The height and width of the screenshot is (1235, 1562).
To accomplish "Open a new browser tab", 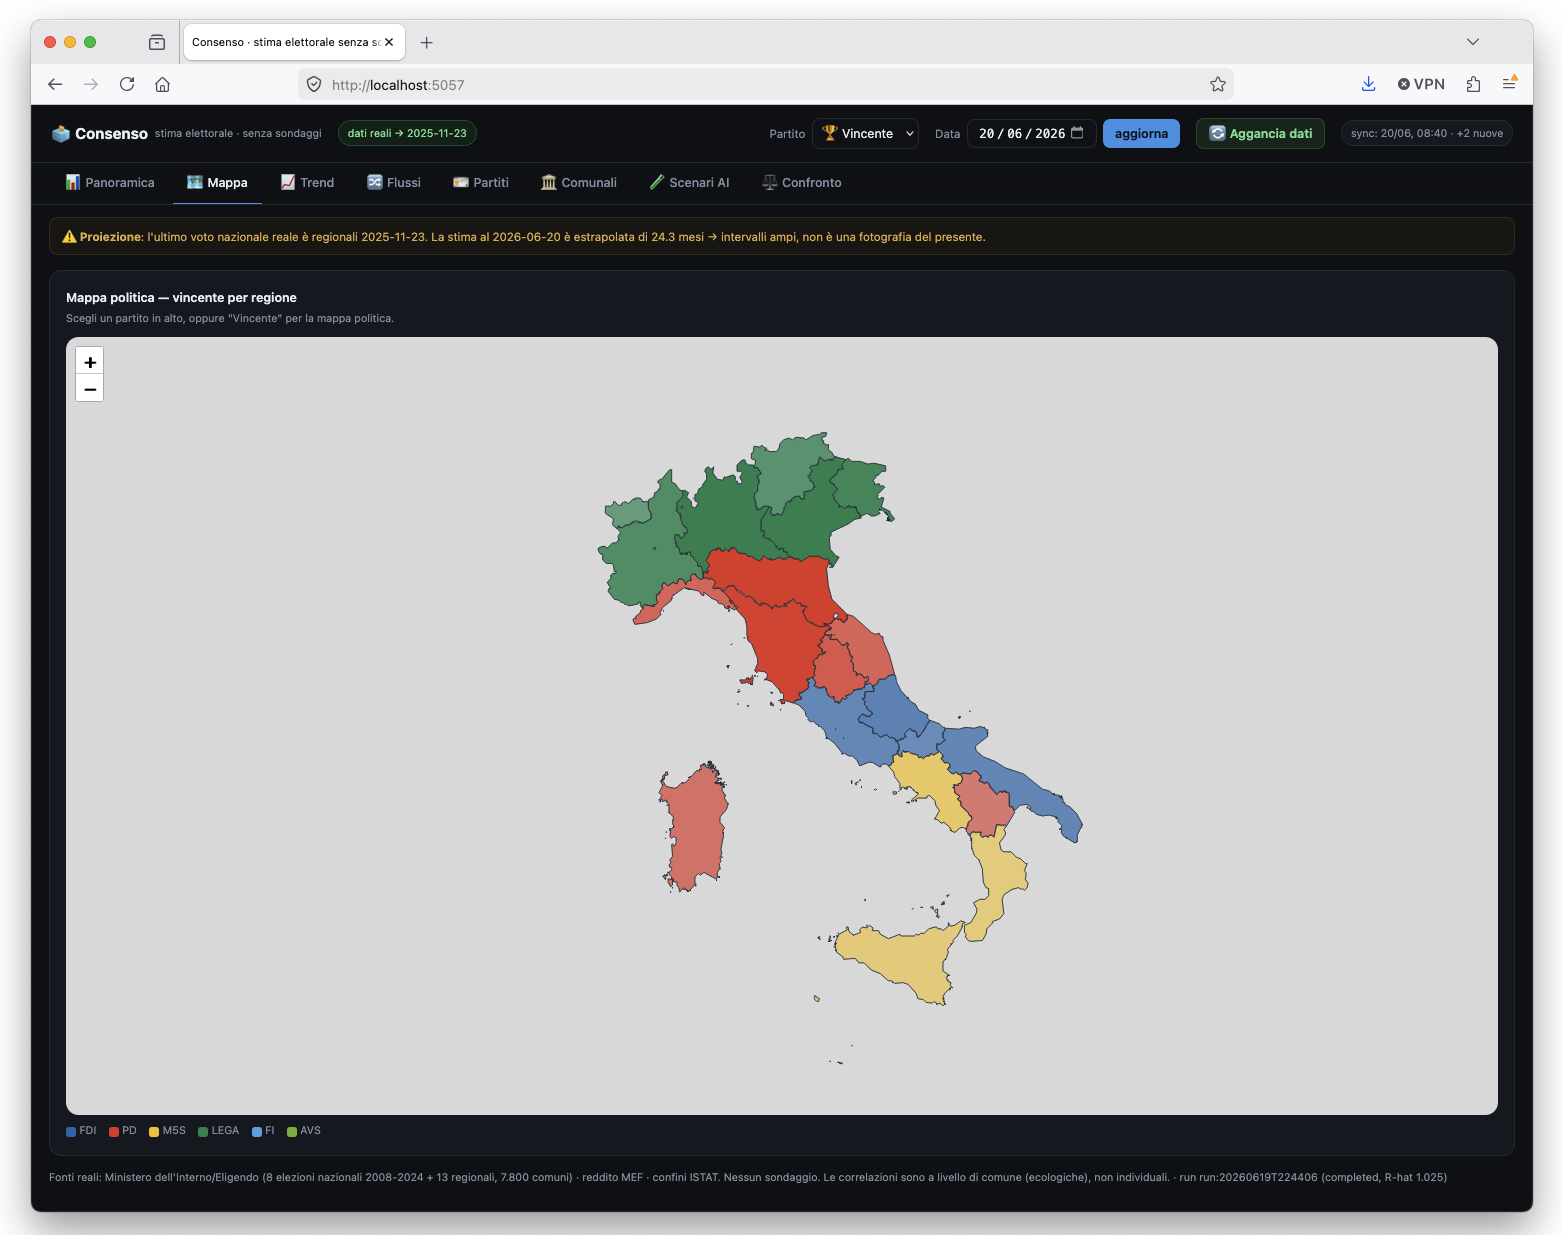I will coord(426,42).
